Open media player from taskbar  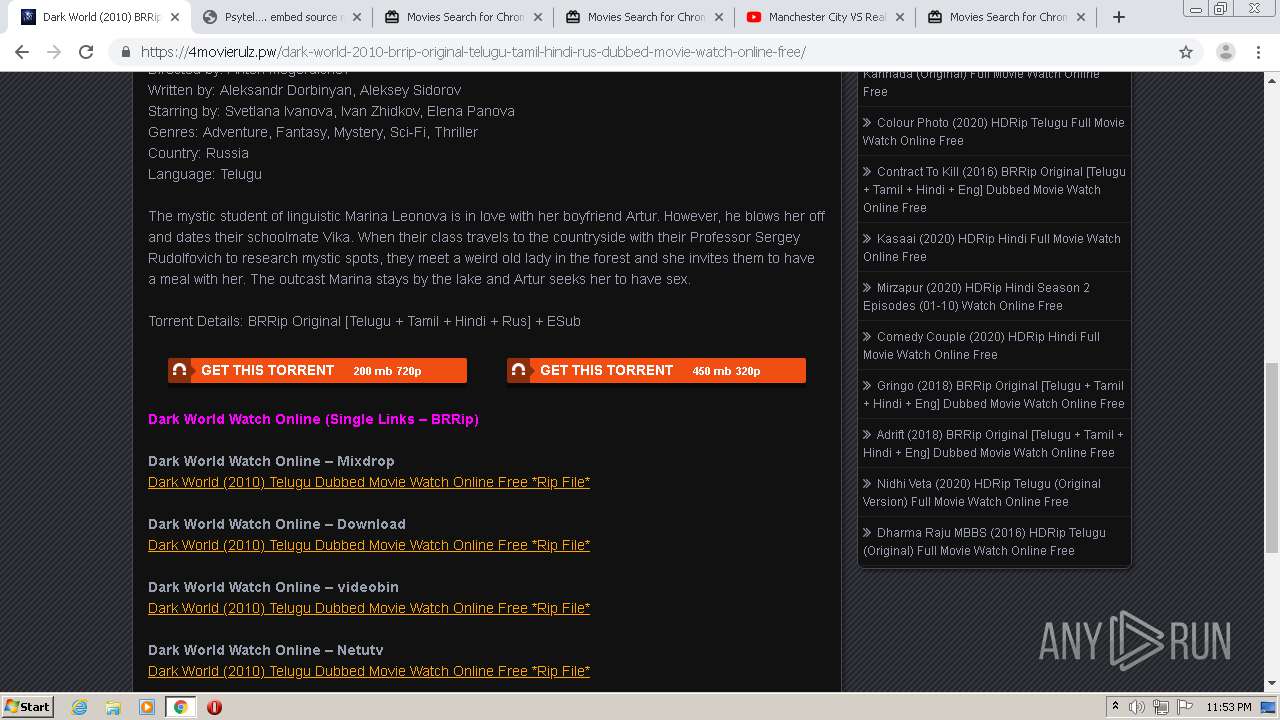click(147, 707)
